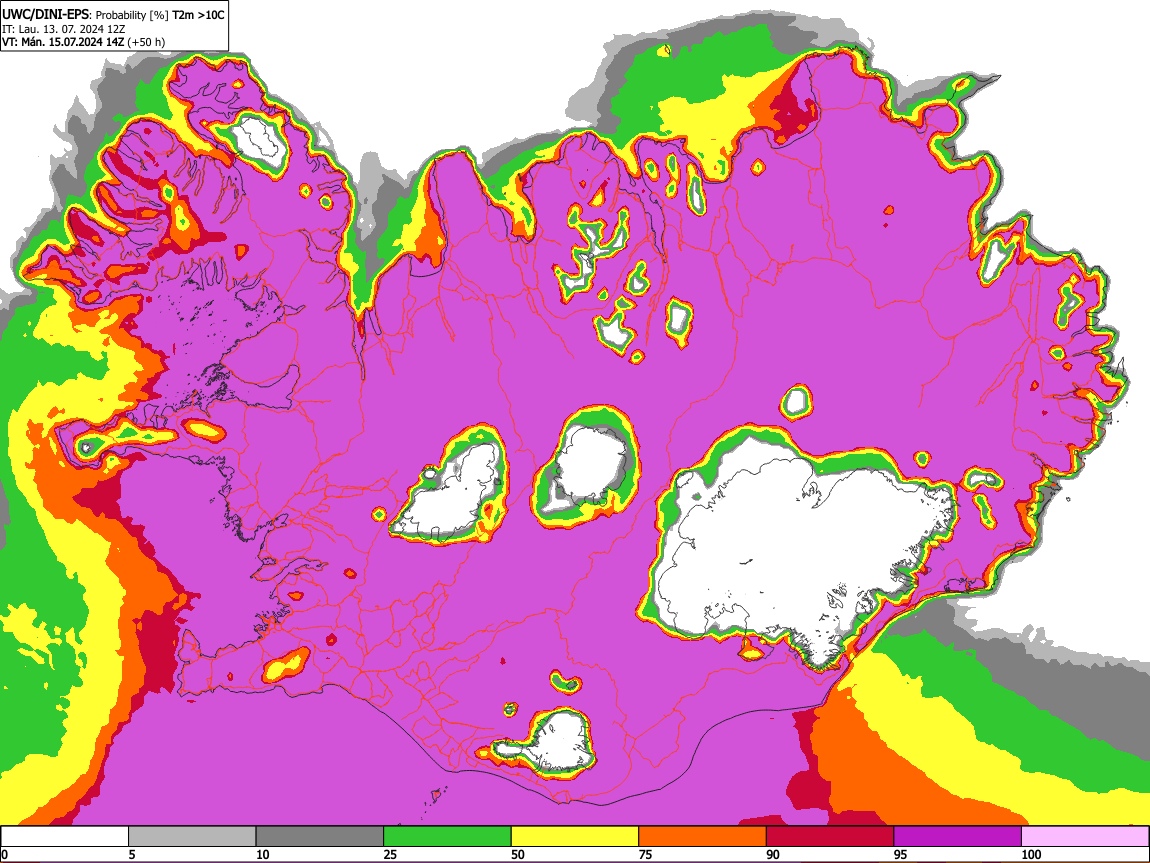Click the green 25–50% legend swatch
The width and height of the screenshot is (1150, 863).
447,836
